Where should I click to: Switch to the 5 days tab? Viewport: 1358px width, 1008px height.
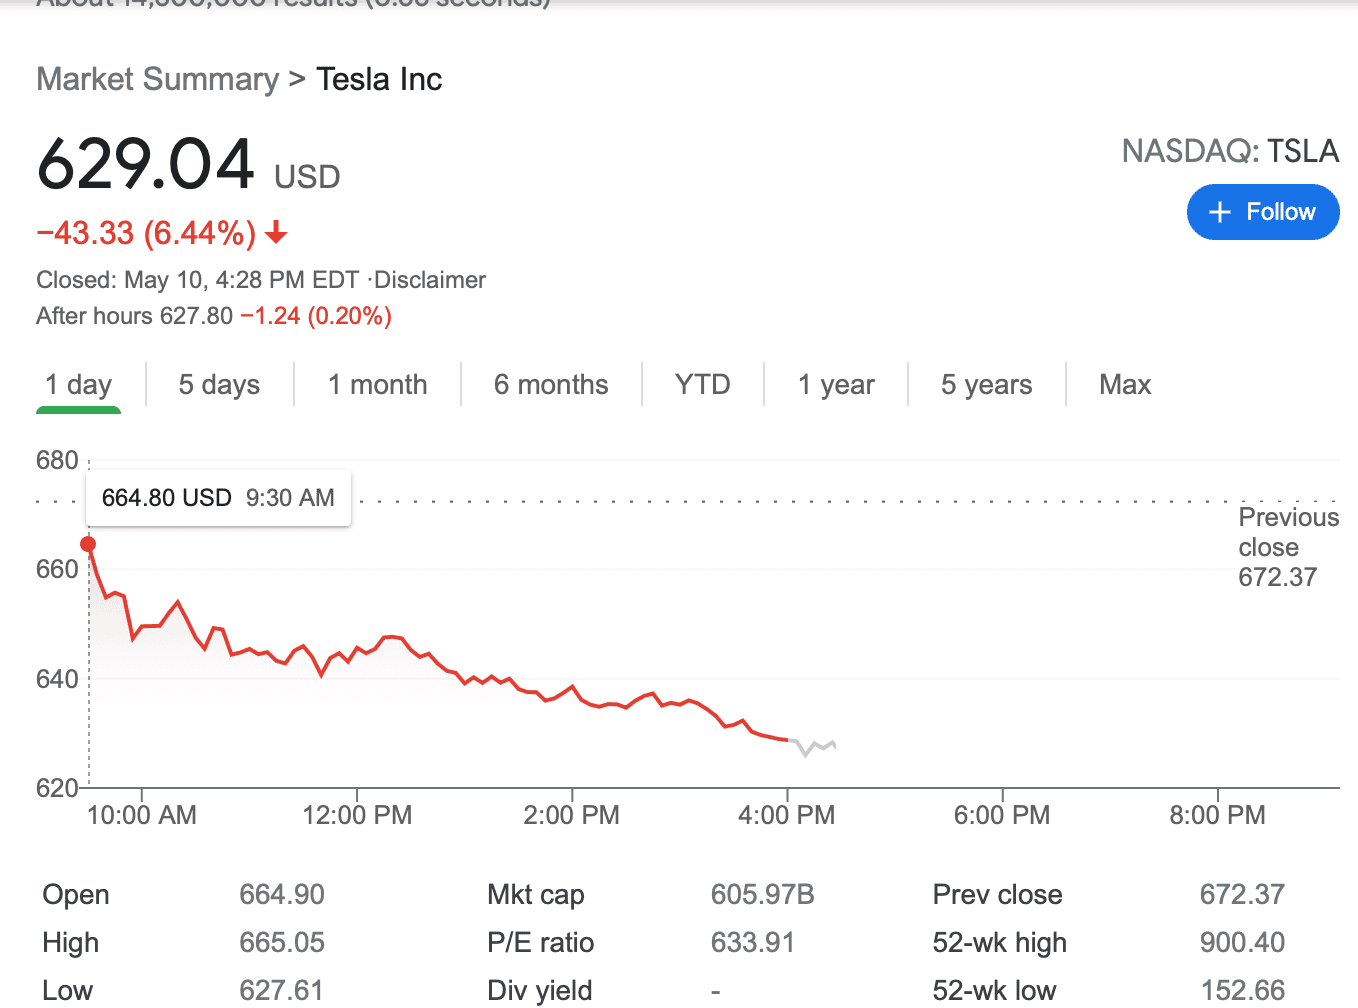(219, 385)
